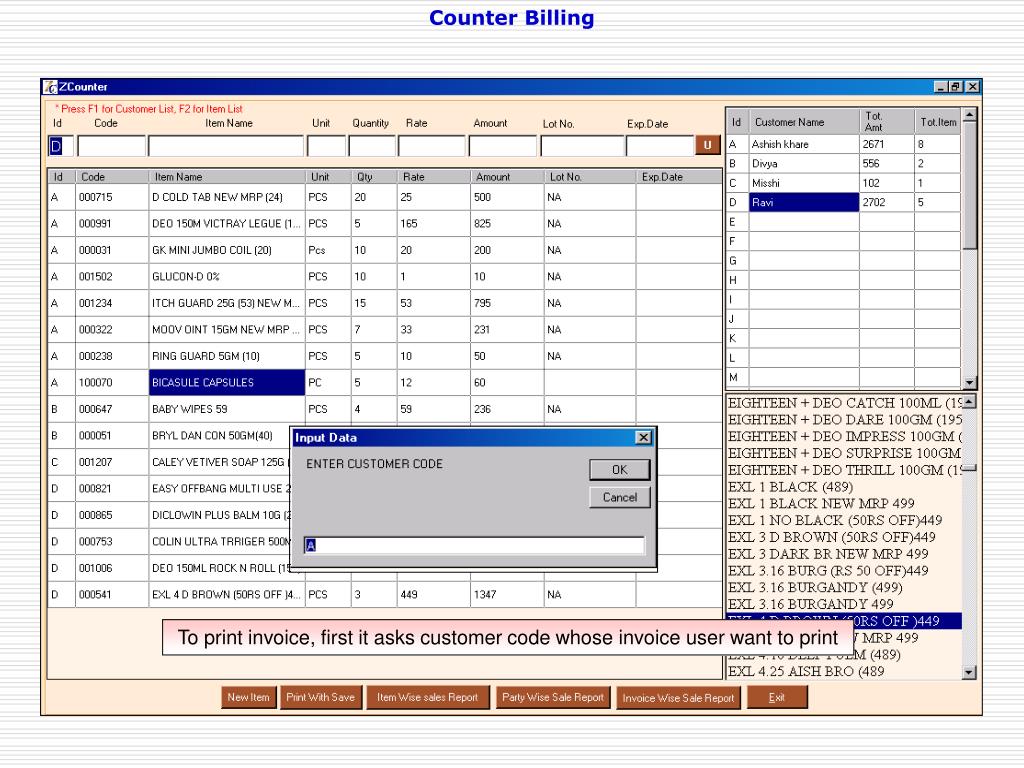Select COLIN ULTRA TRRIGER row

[x=168, y=541]
